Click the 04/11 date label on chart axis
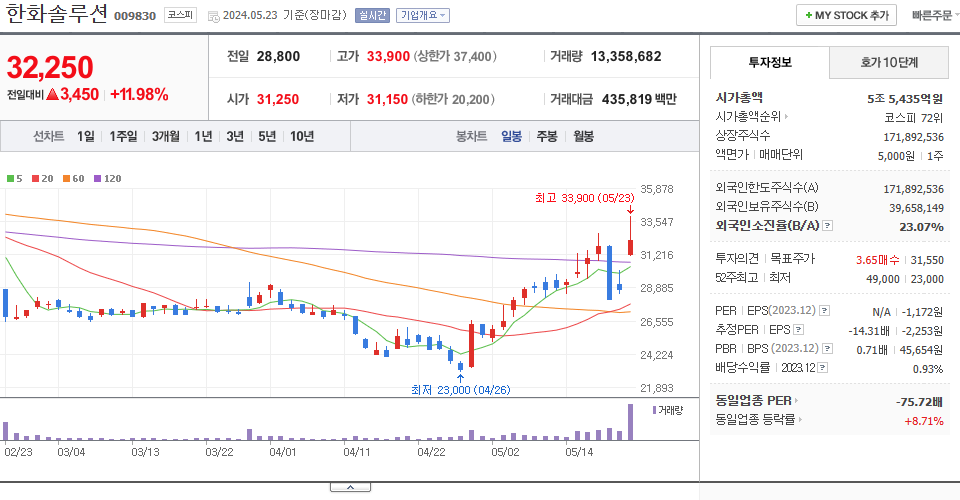 pos(356,452)
